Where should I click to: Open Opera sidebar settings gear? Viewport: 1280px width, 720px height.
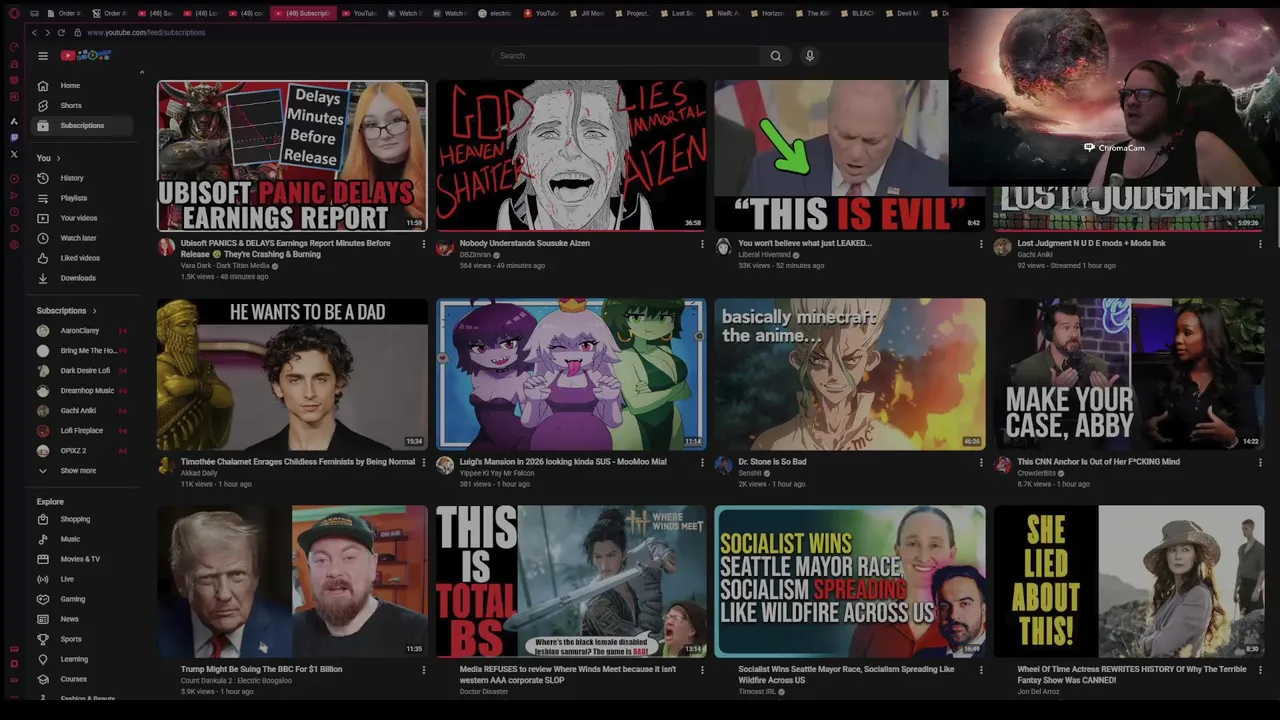tap(14, 245)
